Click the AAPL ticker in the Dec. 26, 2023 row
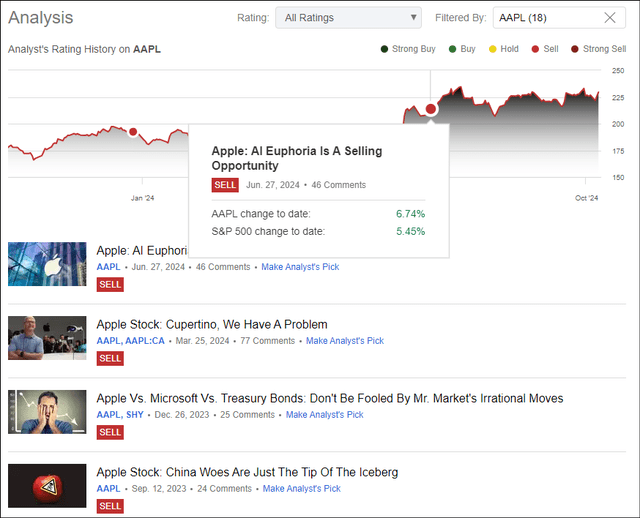The height and width of the screenshot is (518, 640). point(108,415)
